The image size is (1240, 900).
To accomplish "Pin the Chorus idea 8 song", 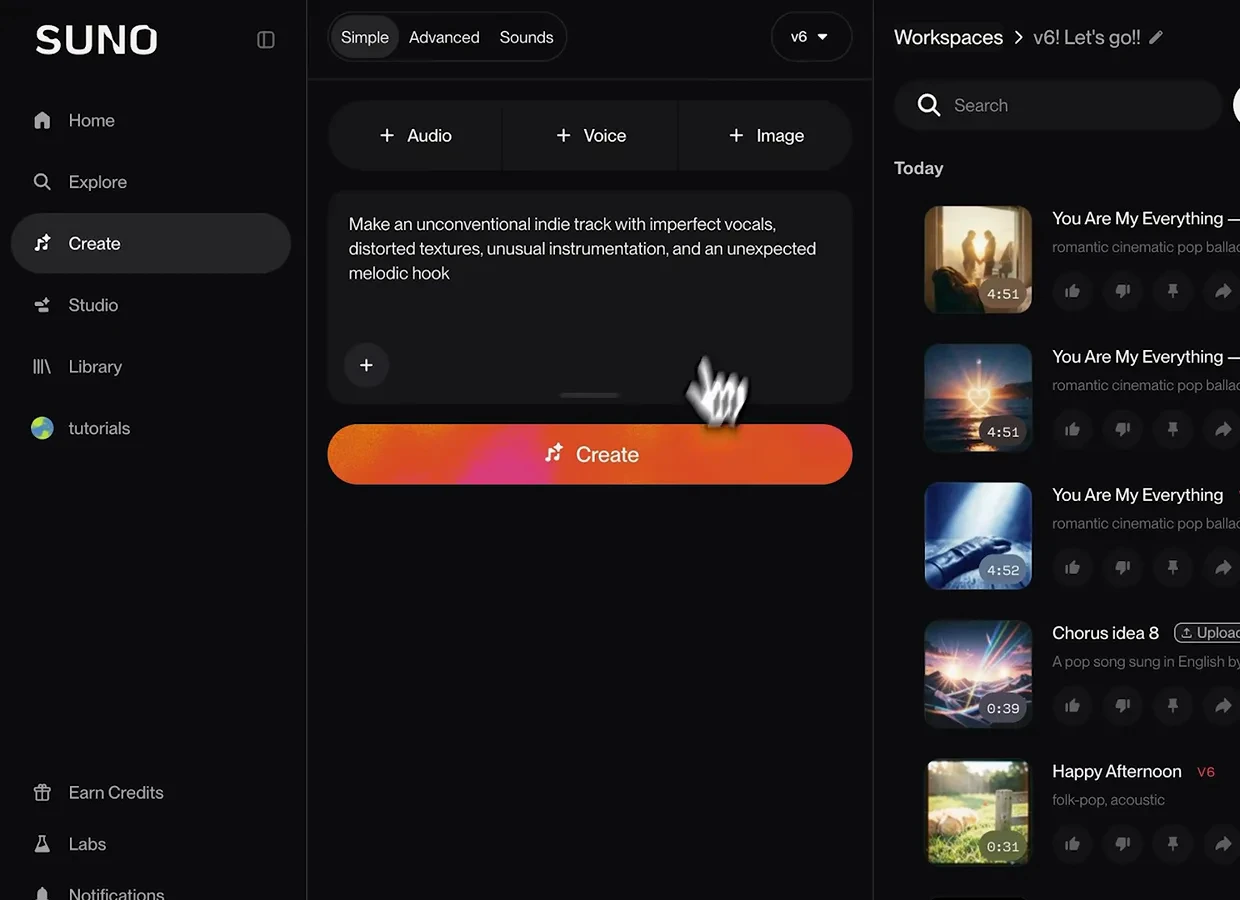I will [1172, 706].
